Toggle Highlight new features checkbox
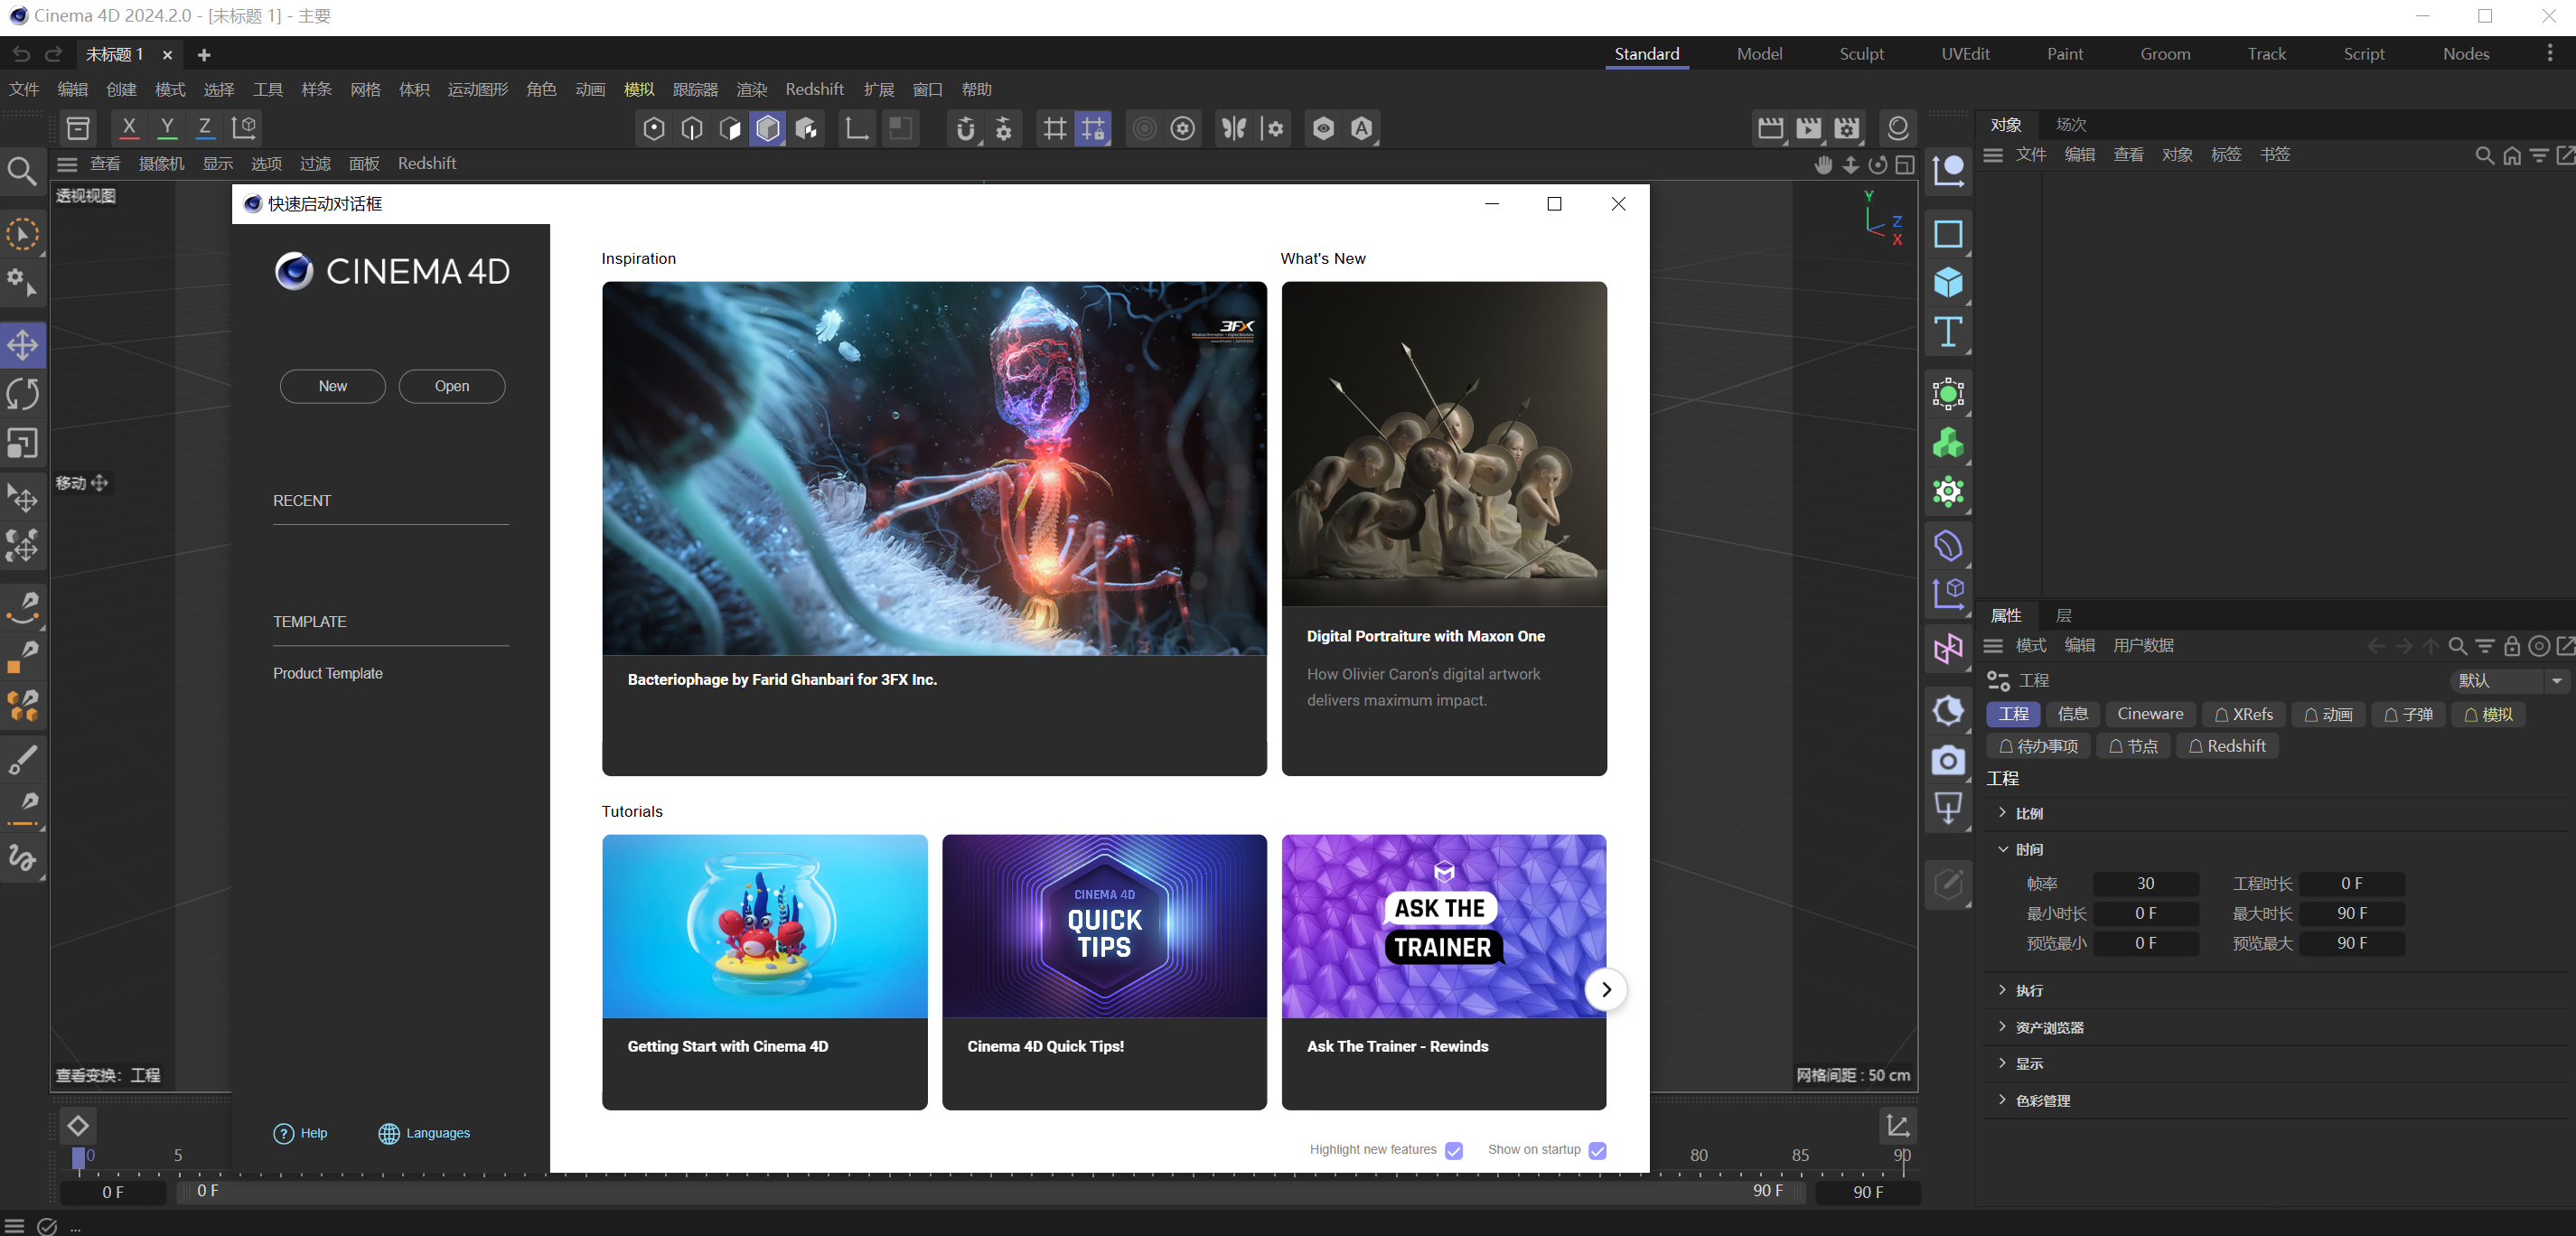Image resolution: width=2576 pixels, height=1236 pixels. (x=1454, y=1150)
